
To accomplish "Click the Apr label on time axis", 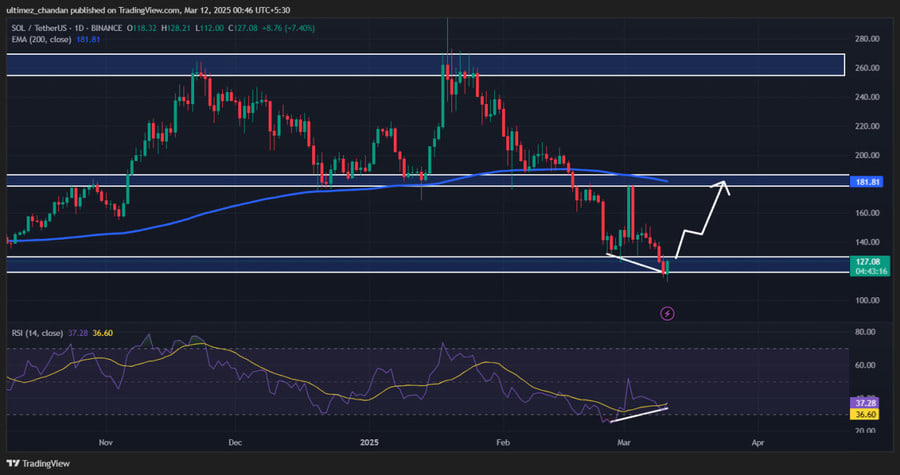I will (758, 439).
